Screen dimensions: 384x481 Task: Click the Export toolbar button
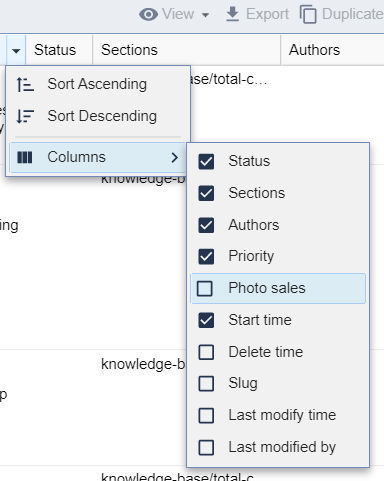click(x=257, y=14)
